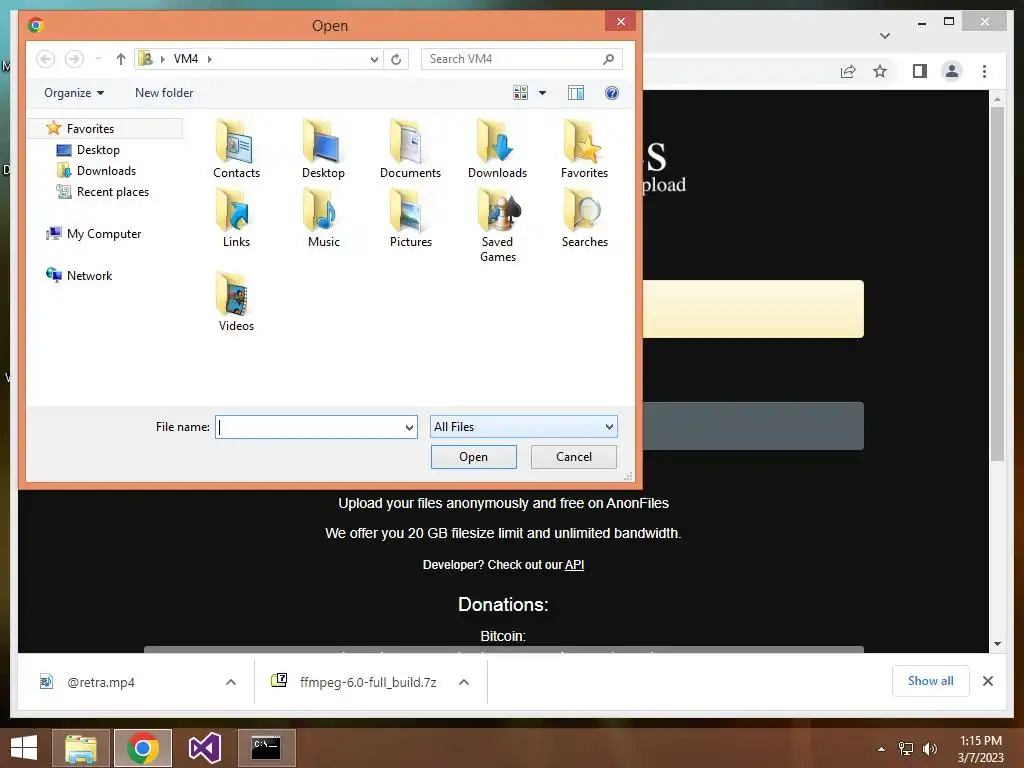The height and width of the screenshot is (768, 1024).
Task: Click the scrollbar down arrow
Action: pos(997,644)
